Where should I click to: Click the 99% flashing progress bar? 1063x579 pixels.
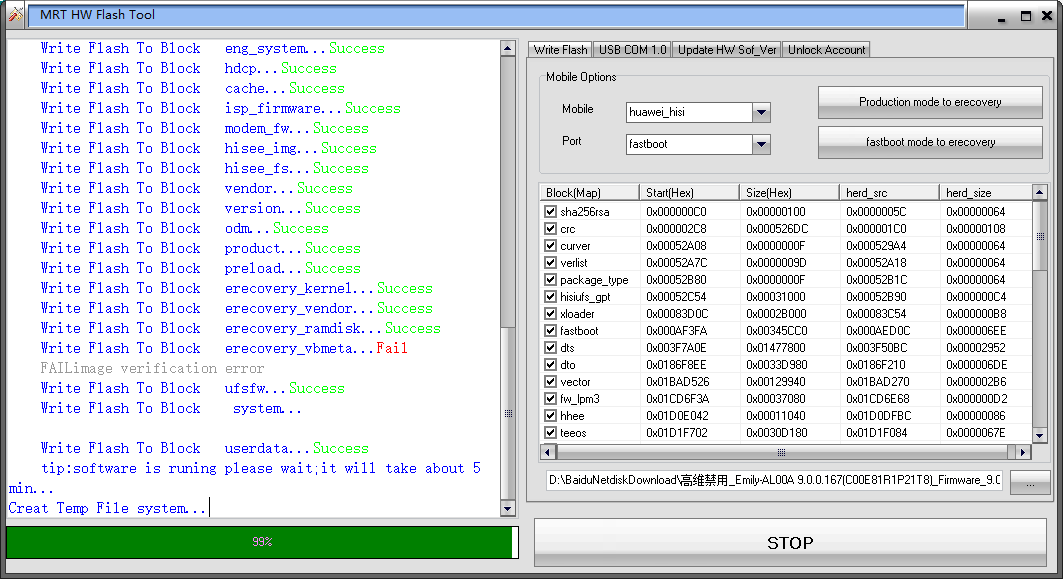click(262, 542)
